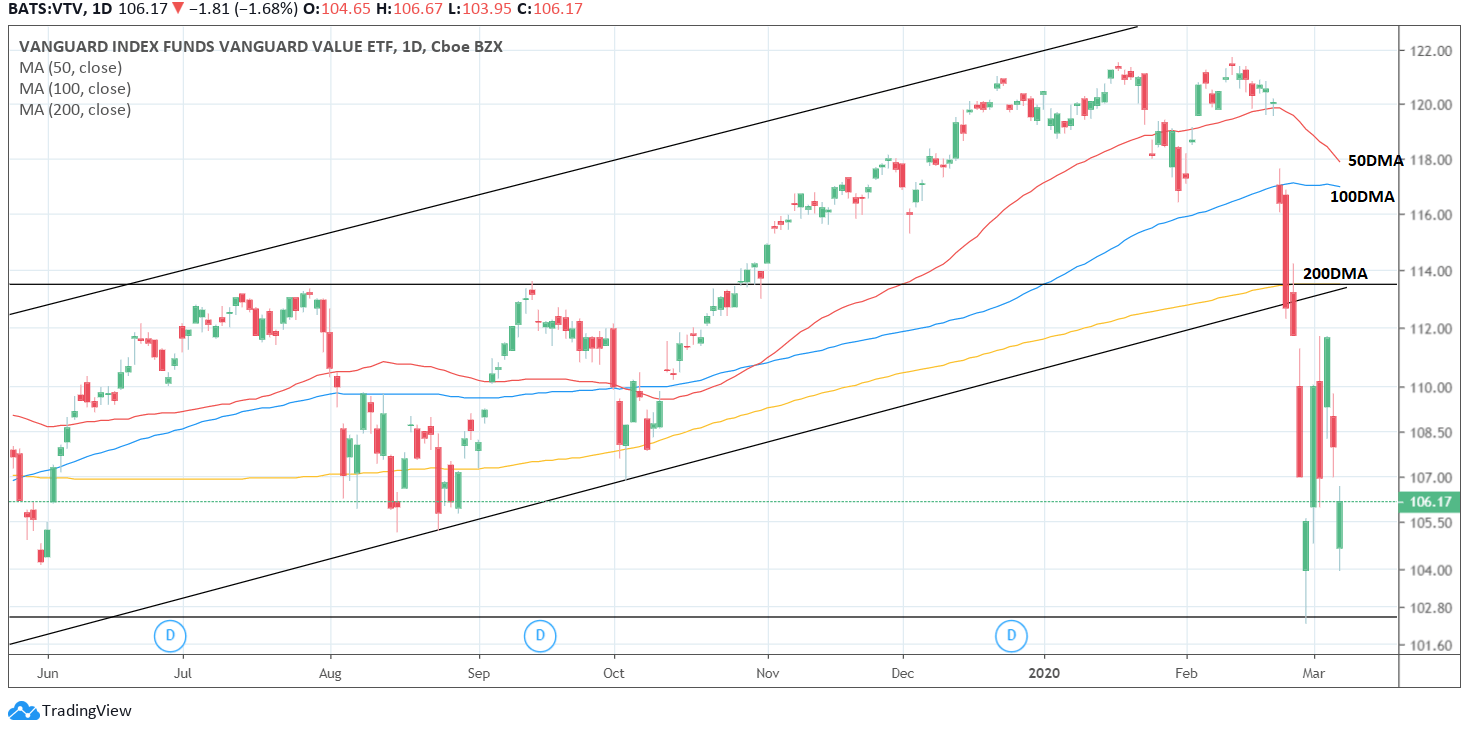
Task: Click the 114.00 price axis label
Action: click(x=1430, y=272)
